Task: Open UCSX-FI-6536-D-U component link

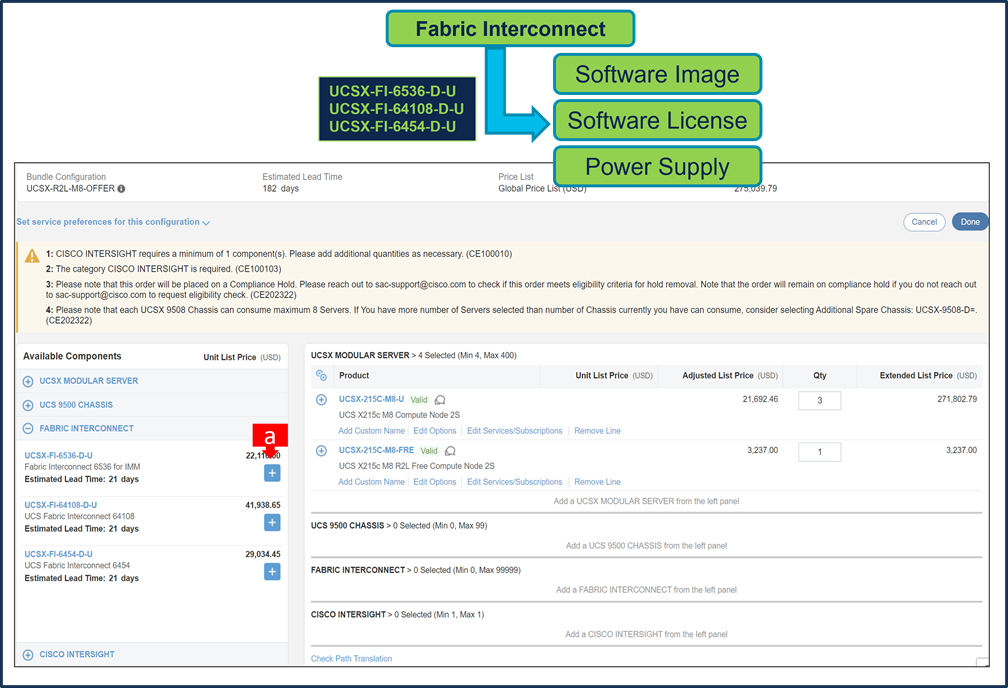Action: (x=58, y=455)
